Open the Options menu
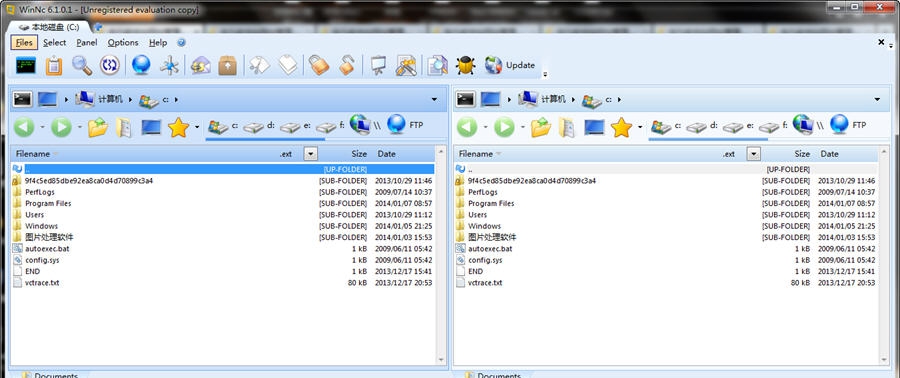900x378 pixels. click(x=123, y=42)
